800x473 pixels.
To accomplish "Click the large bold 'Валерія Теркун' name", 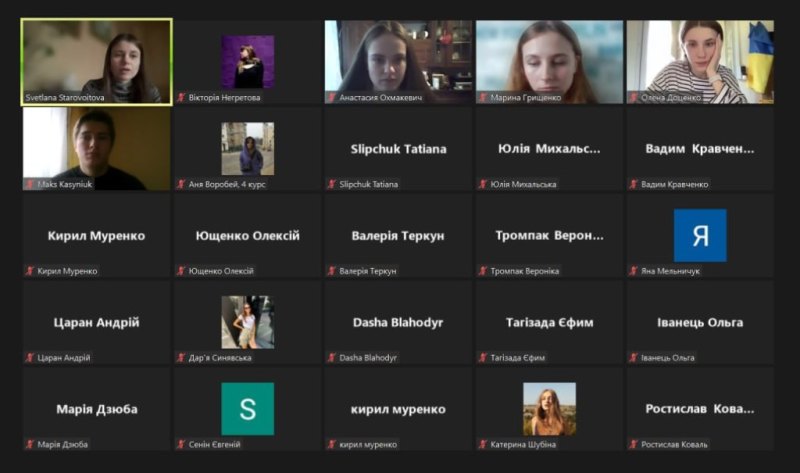I will 398,236.
